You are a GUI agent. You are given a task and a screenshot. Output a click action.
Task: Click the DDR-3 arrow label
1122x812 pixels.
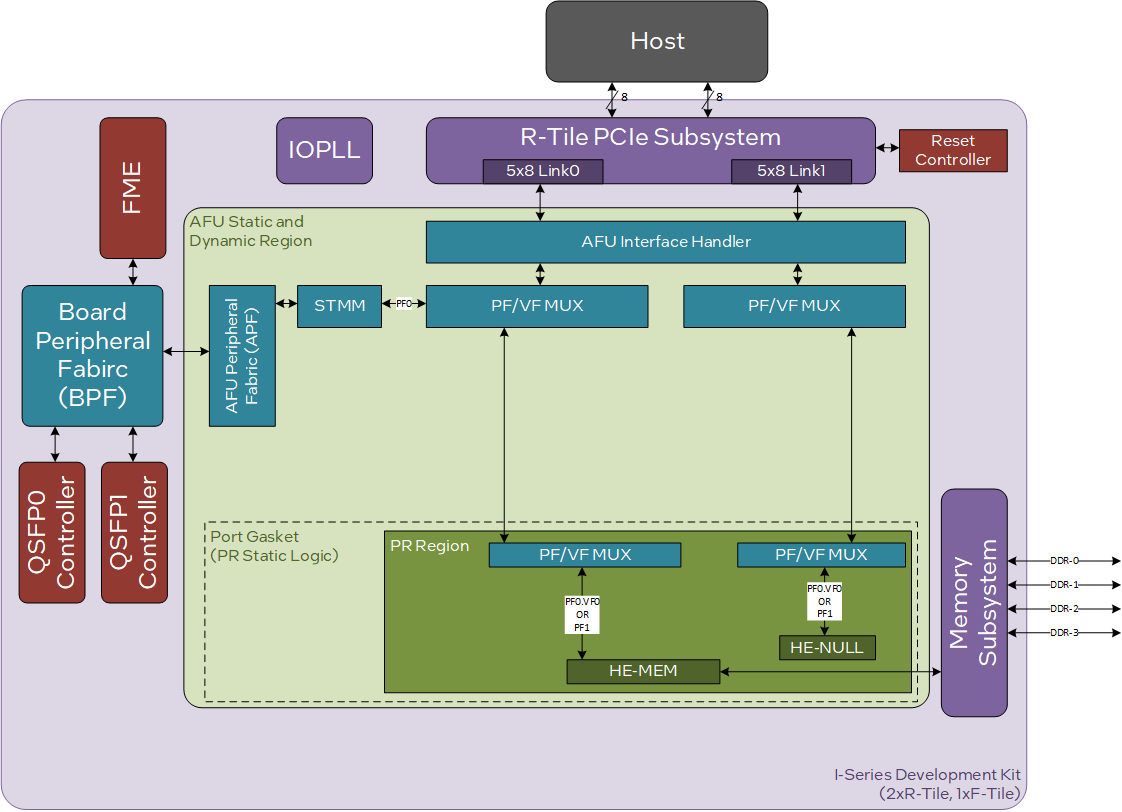(1064, 632)
